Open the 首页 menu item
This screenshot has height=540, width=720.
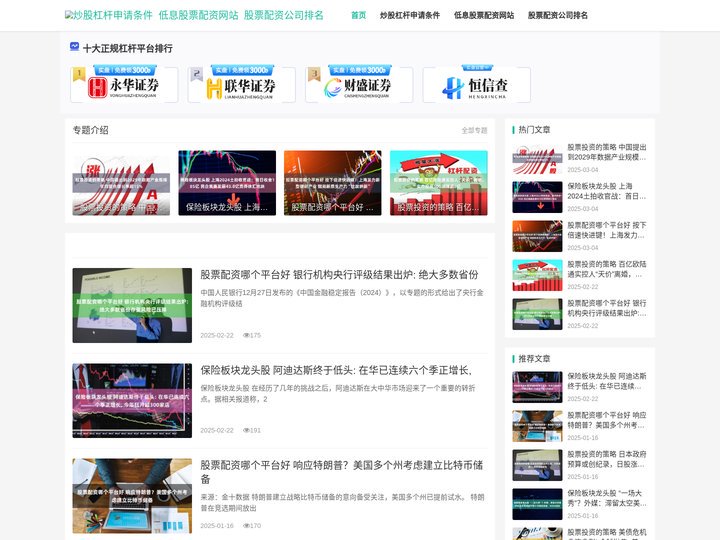(359, 15)
